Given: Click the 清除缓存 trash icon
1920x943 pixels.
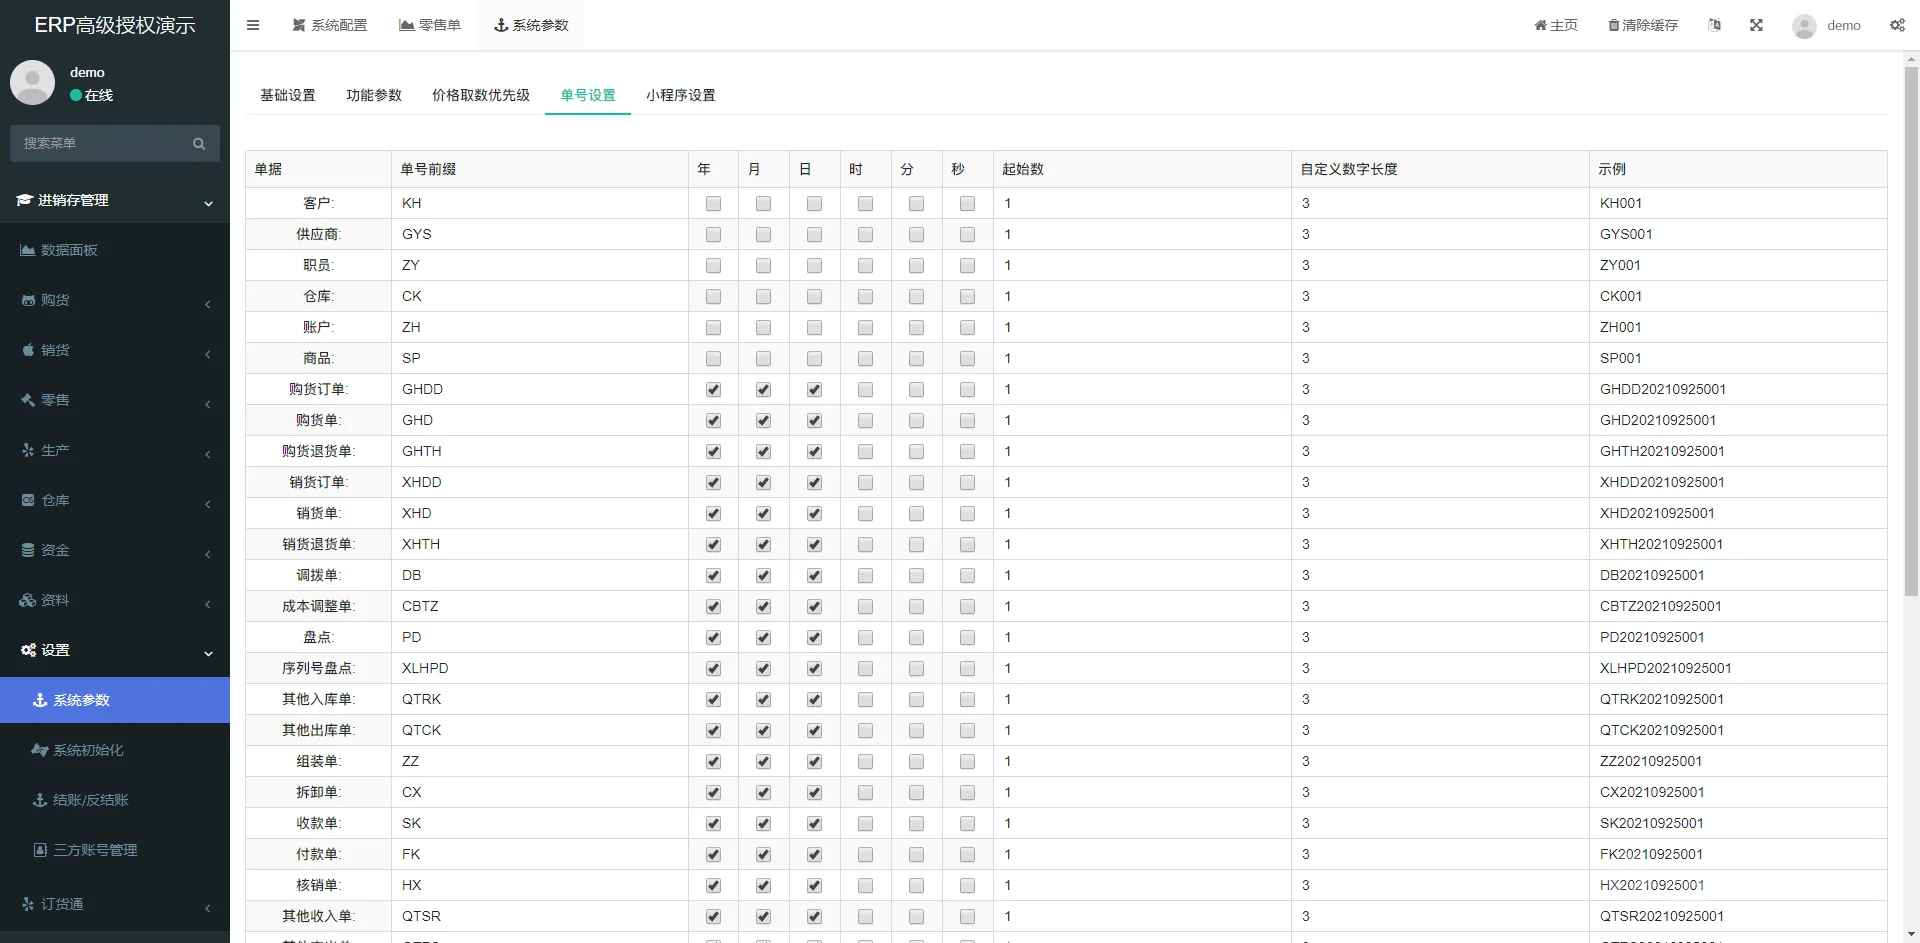Looking at the screenshot, I should [1641, 25].
